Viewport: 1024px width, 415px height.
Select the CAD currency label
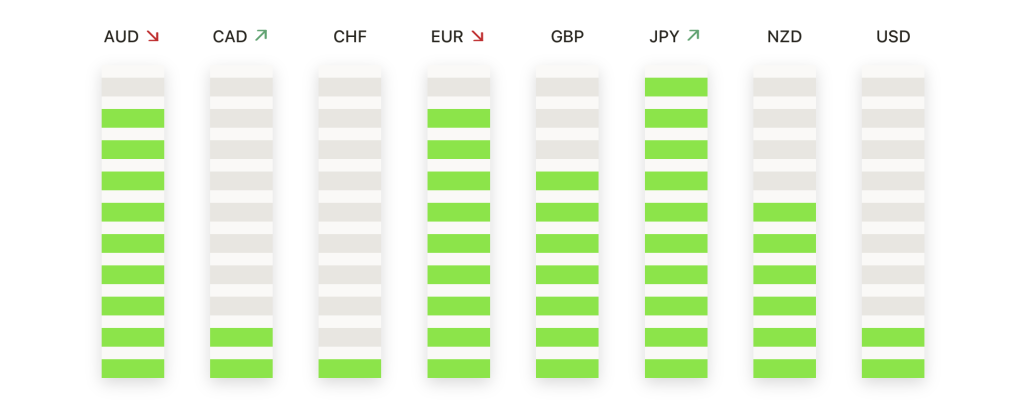point(230,37)
